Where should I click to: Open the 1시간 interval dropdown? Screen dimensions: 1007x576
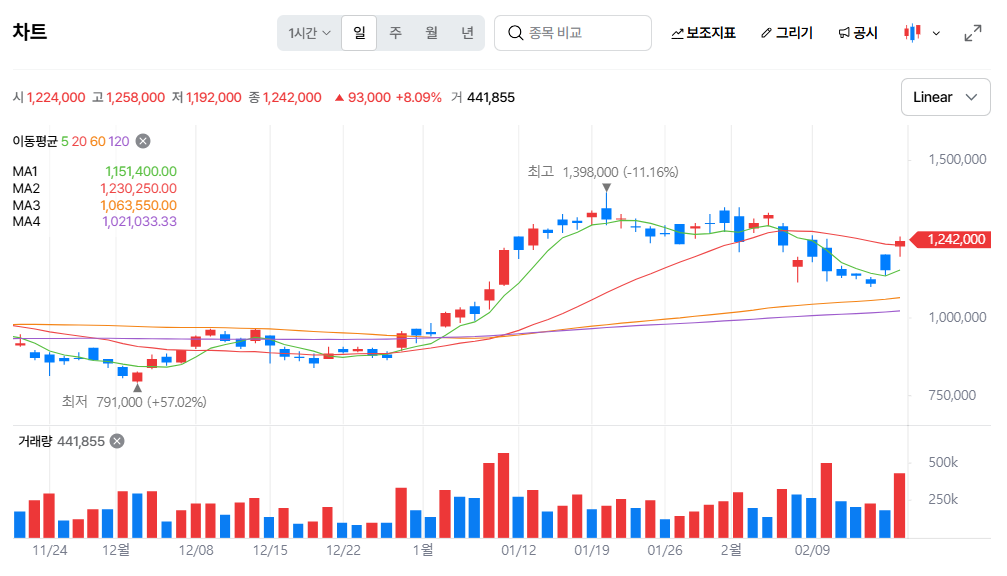[x=310, y=33]
